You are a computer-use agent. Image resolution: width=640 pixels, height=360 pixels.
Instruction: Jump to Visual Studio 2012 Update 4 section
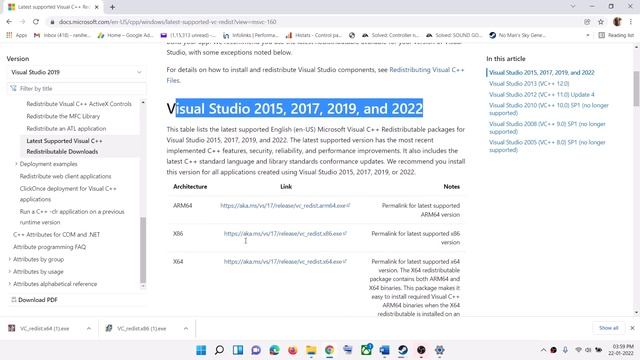tap(542, 95)
